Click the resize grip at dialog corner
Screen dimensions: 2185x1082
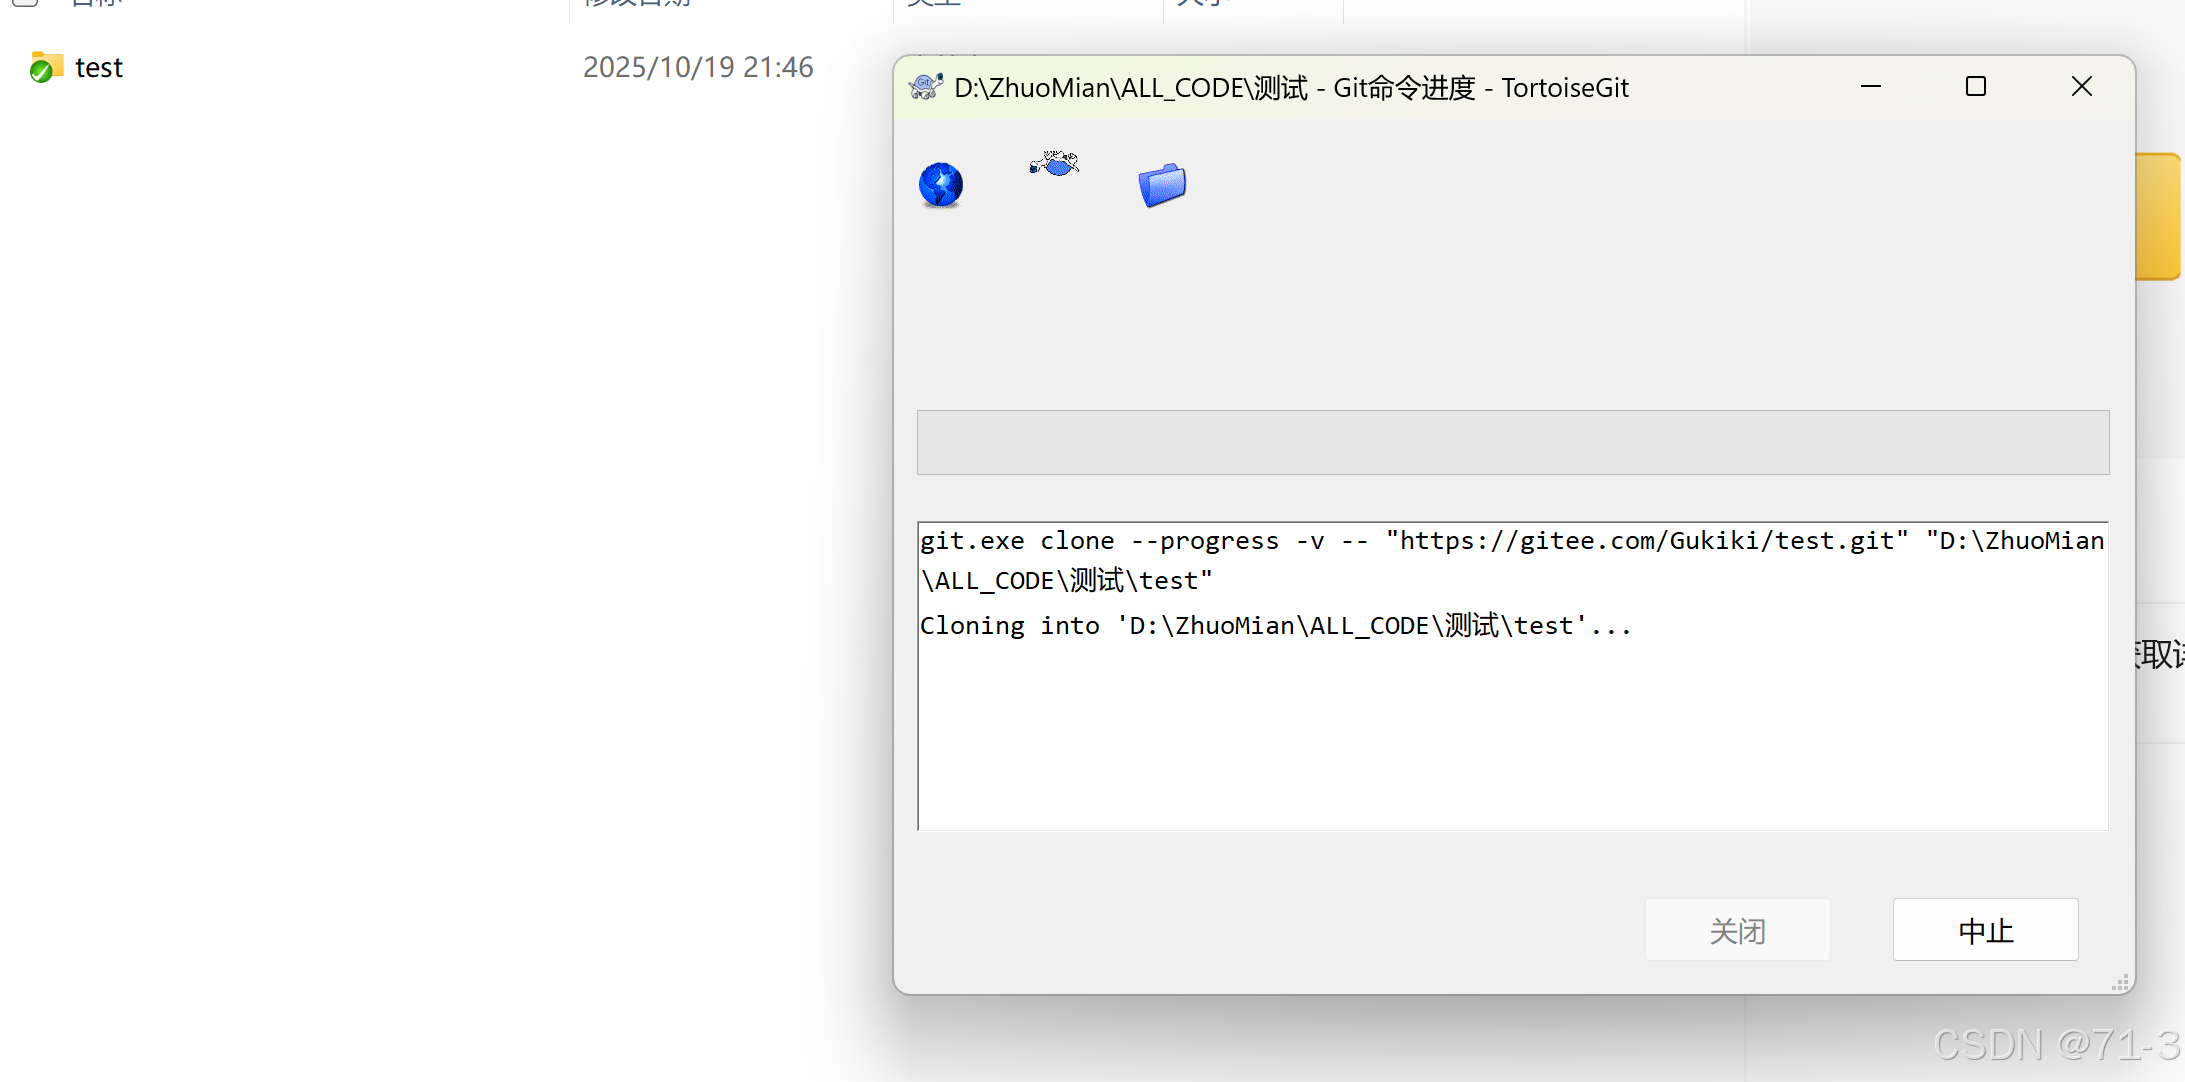(x=2119, y=983)
